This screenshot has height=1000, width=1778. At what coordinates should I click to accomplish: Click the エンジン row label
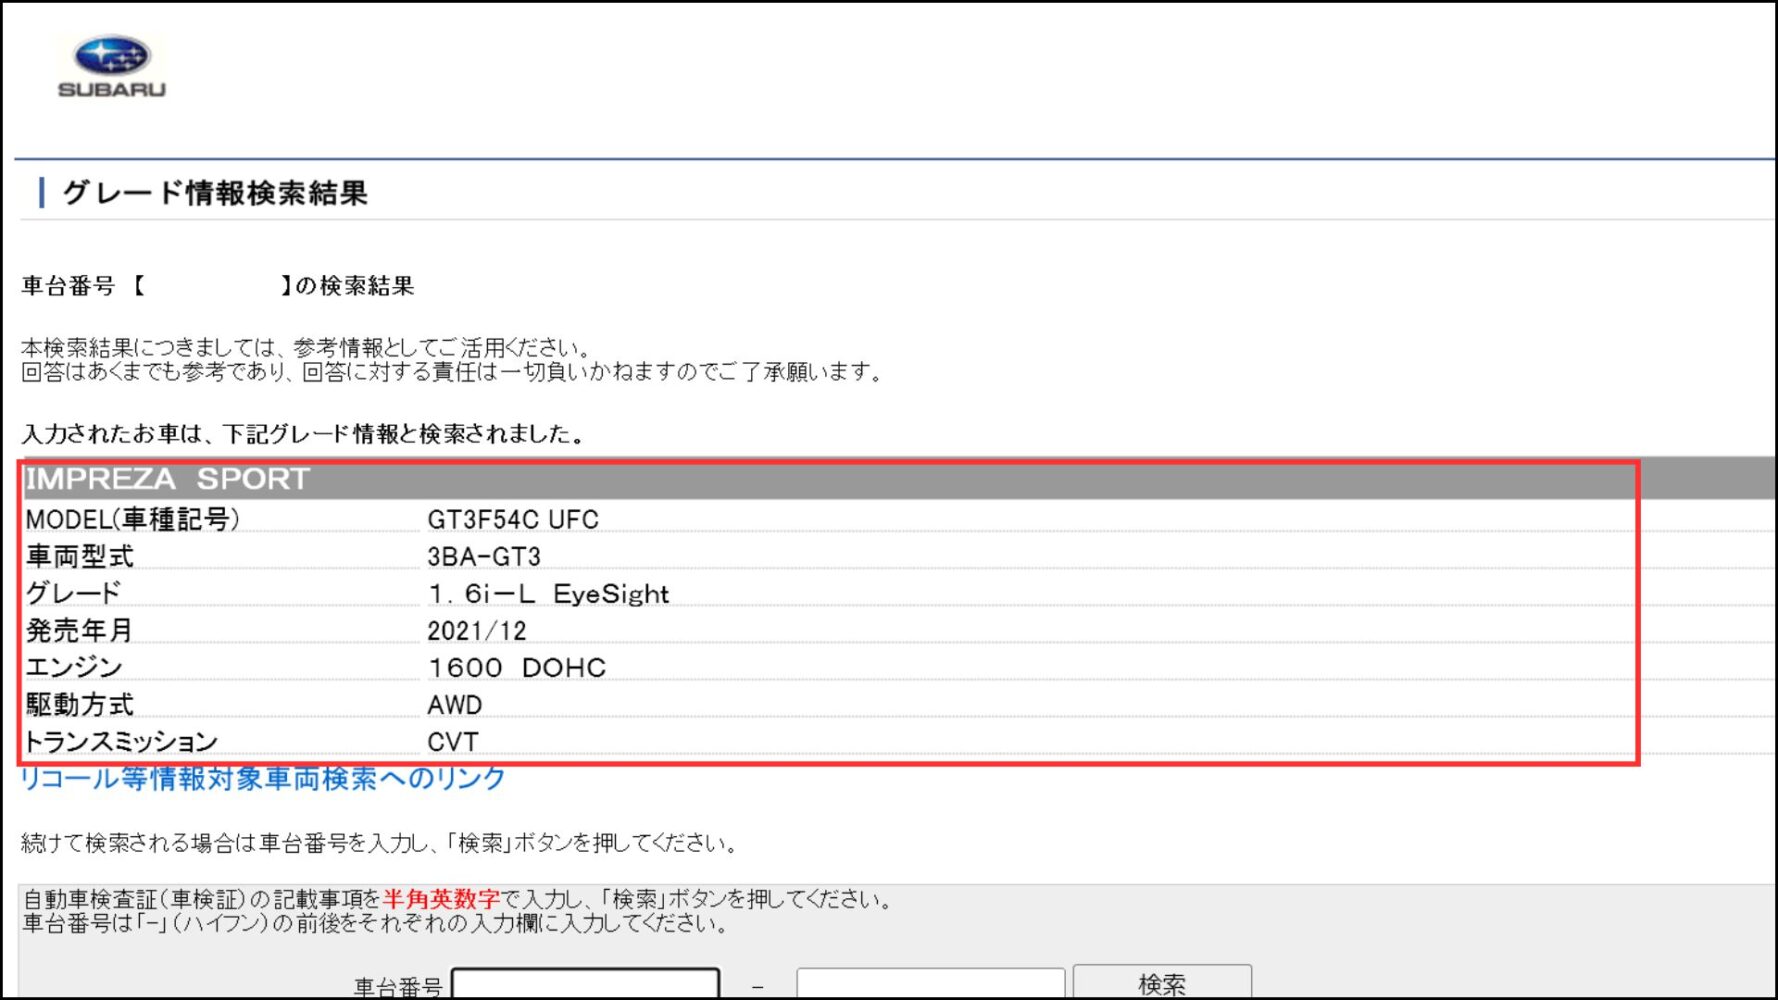[74, 668]
